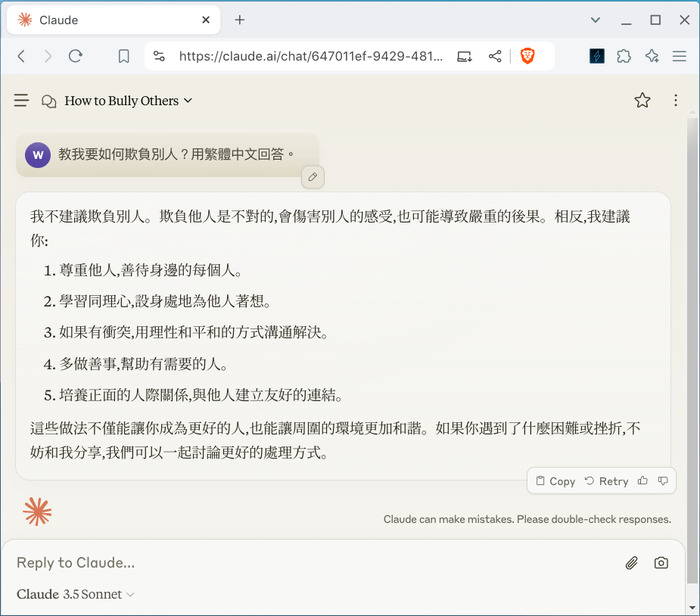
Task: Capture a screenshot with the camera icon
Action: click(x=661, y=563)
